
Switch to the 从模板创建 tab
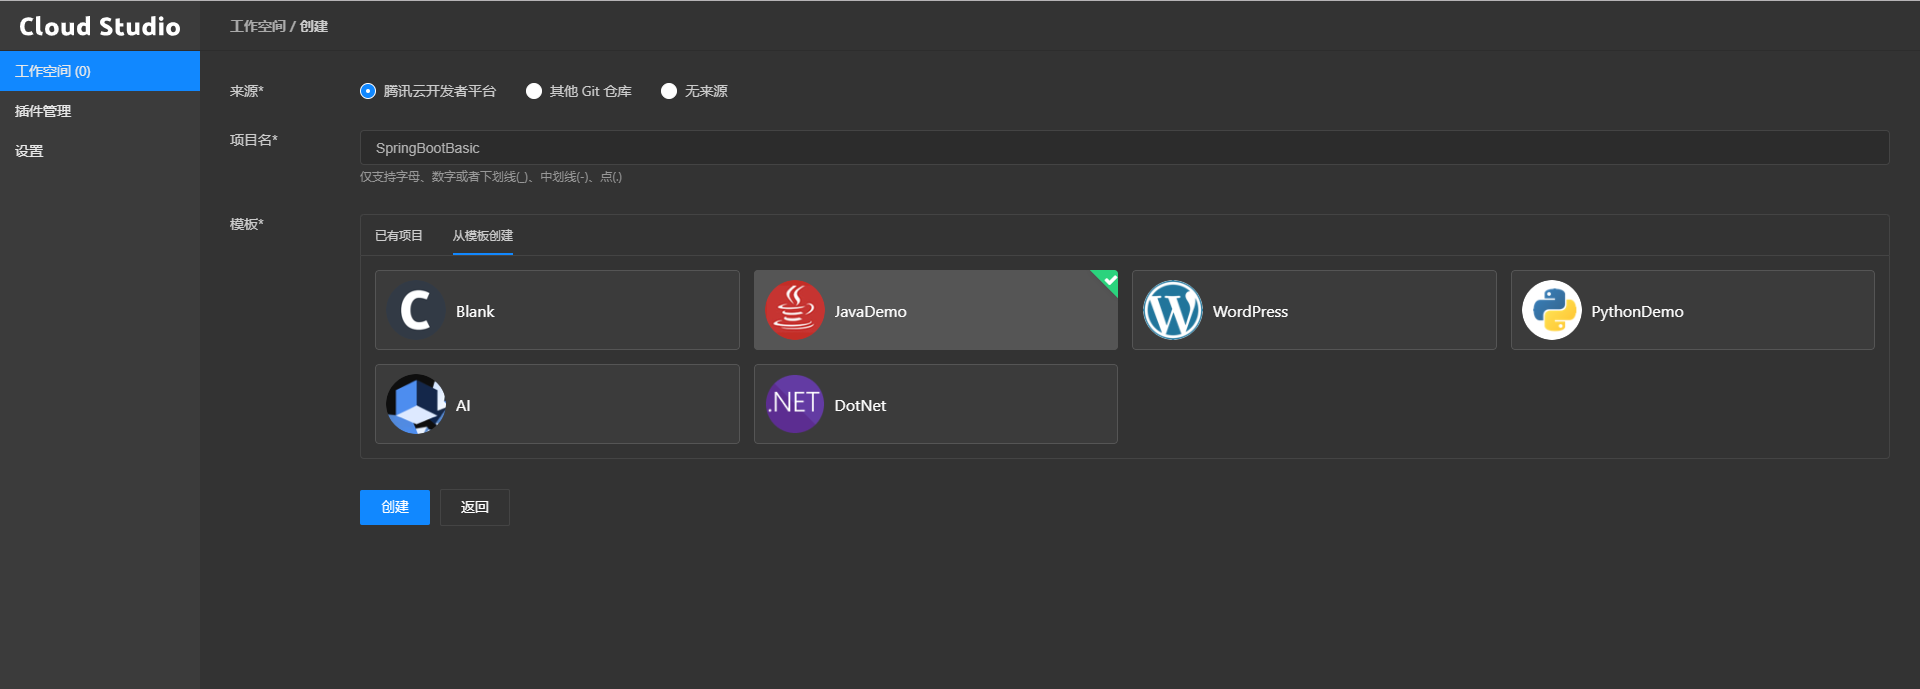[483, 236]
